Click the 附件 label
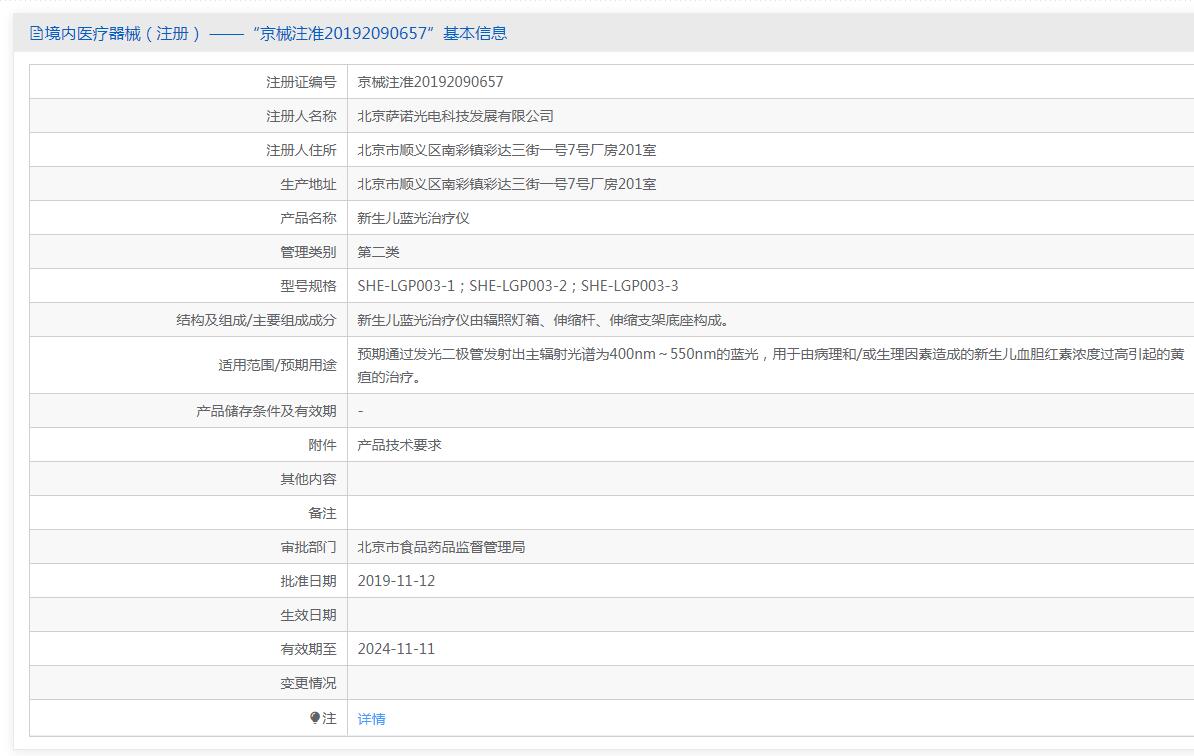The height and width of the screenshot is (756, 1194). click(x=322, y=445)
